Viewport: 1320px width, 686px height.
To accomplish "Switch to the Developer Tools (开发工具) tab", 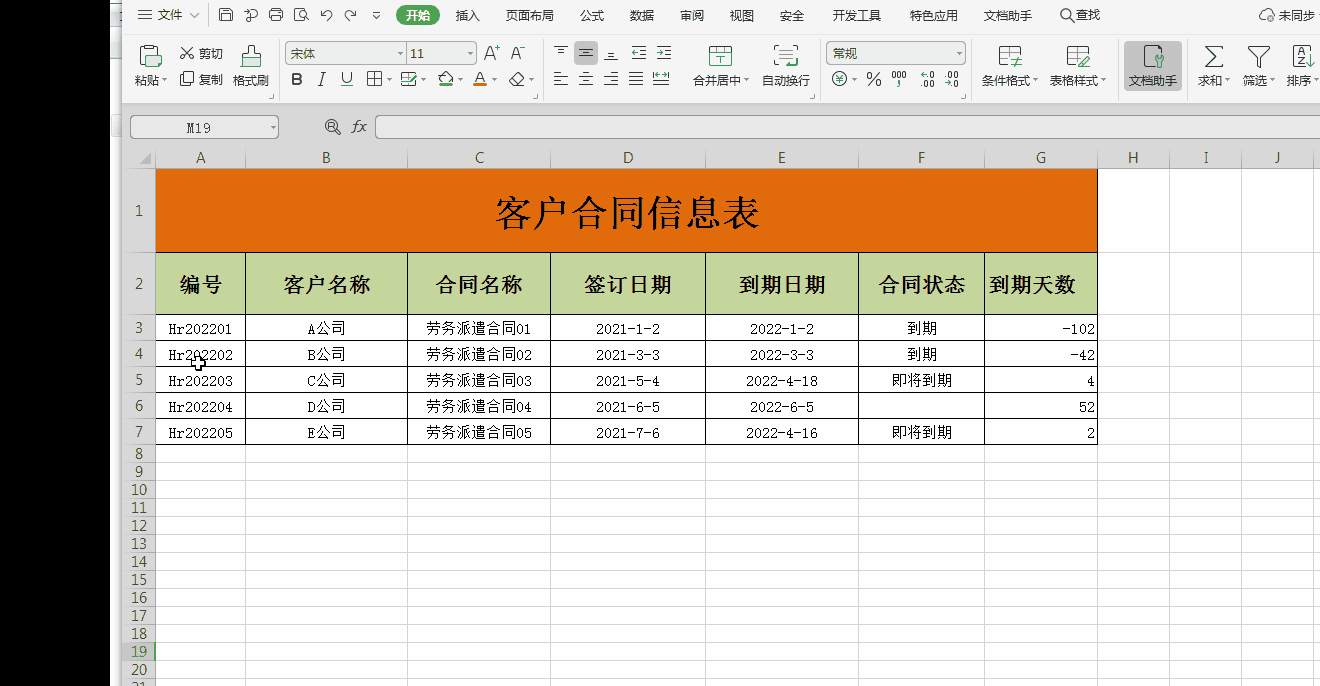I will point(857,15).
